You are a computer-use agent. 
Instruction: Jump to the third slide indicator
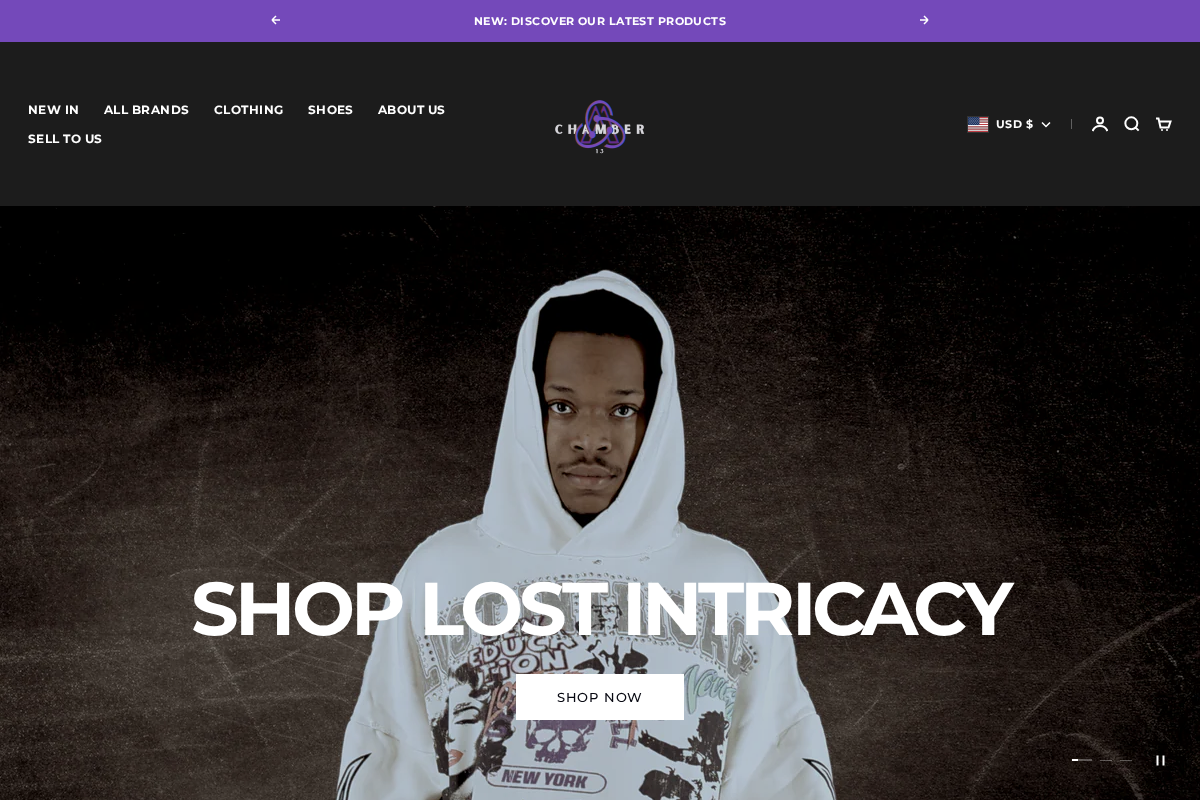[x=1126, y=760]
